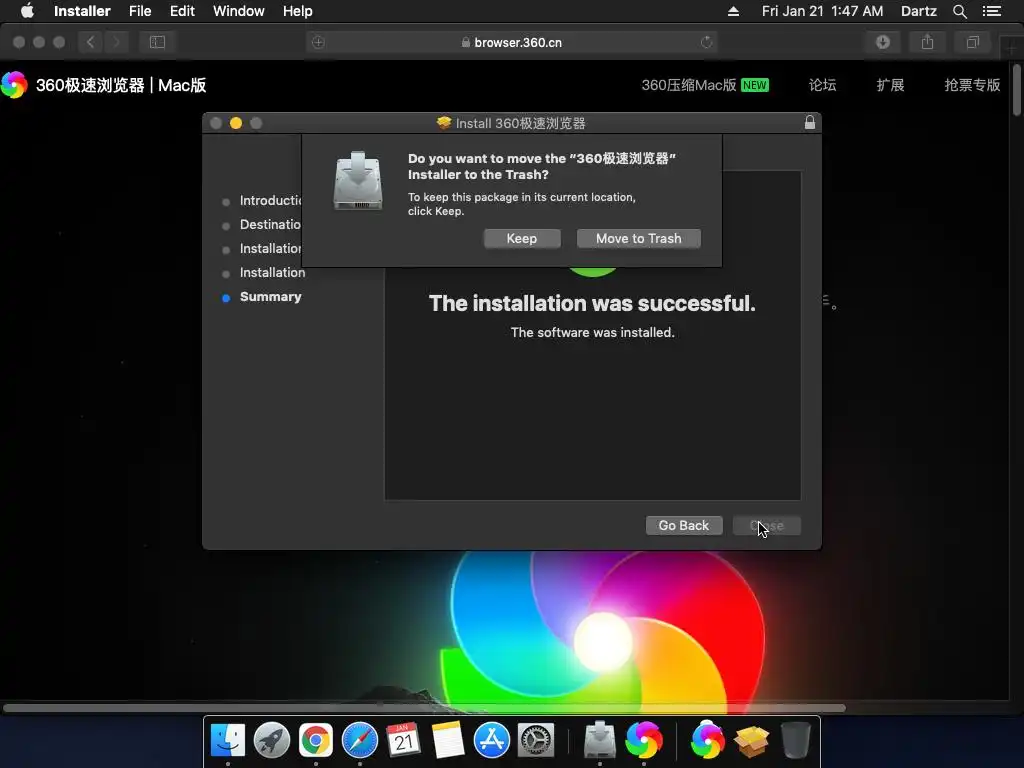
Task: Minimize the installer window
Action: click(x=236, y=123)
